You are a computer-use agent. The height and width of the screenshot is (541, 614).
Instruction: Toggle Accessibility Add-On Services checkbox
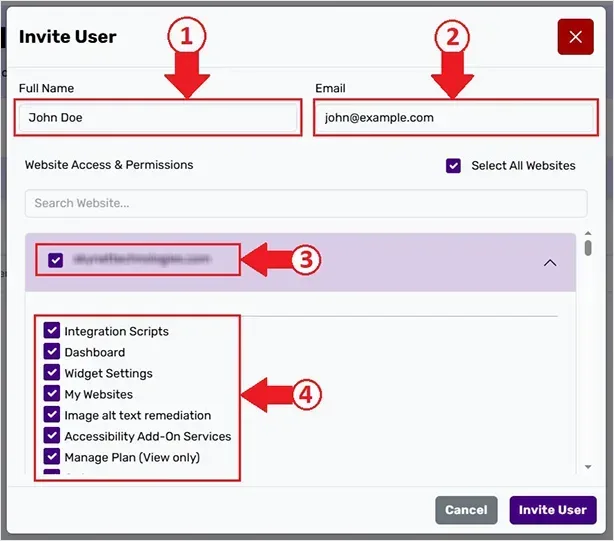pos(52,436)
